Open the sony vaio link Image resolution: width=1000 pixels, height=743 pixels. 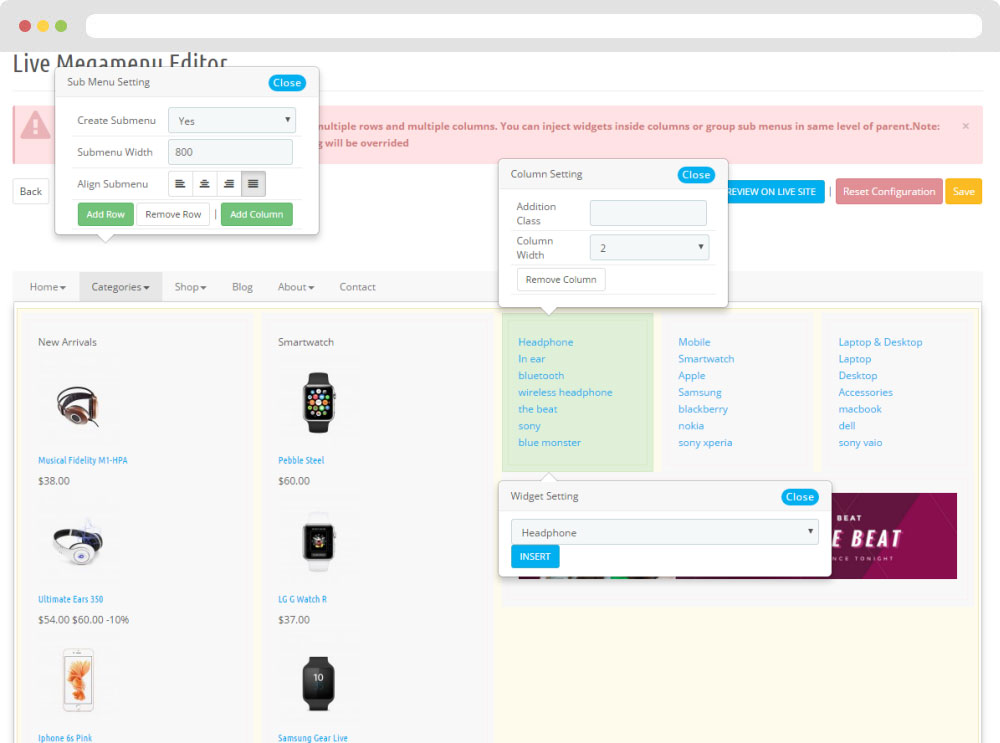point(860,443)
